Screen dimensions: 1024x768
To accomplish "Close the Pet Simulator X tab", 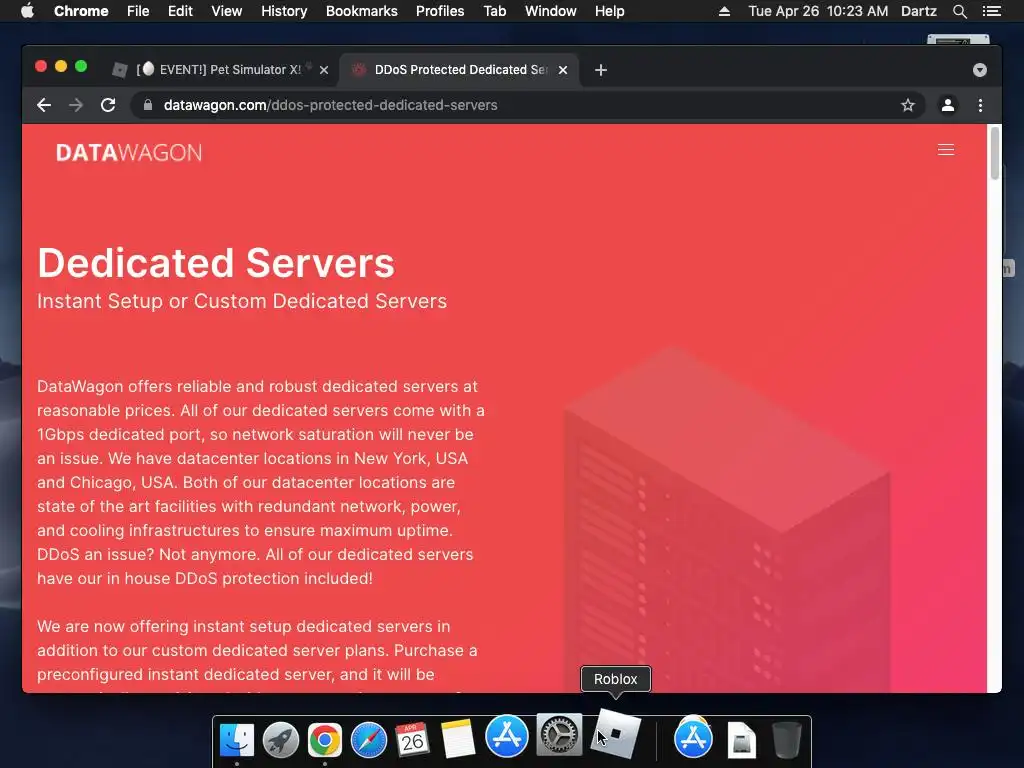I will pyautogui.click(x=324, y=70).
